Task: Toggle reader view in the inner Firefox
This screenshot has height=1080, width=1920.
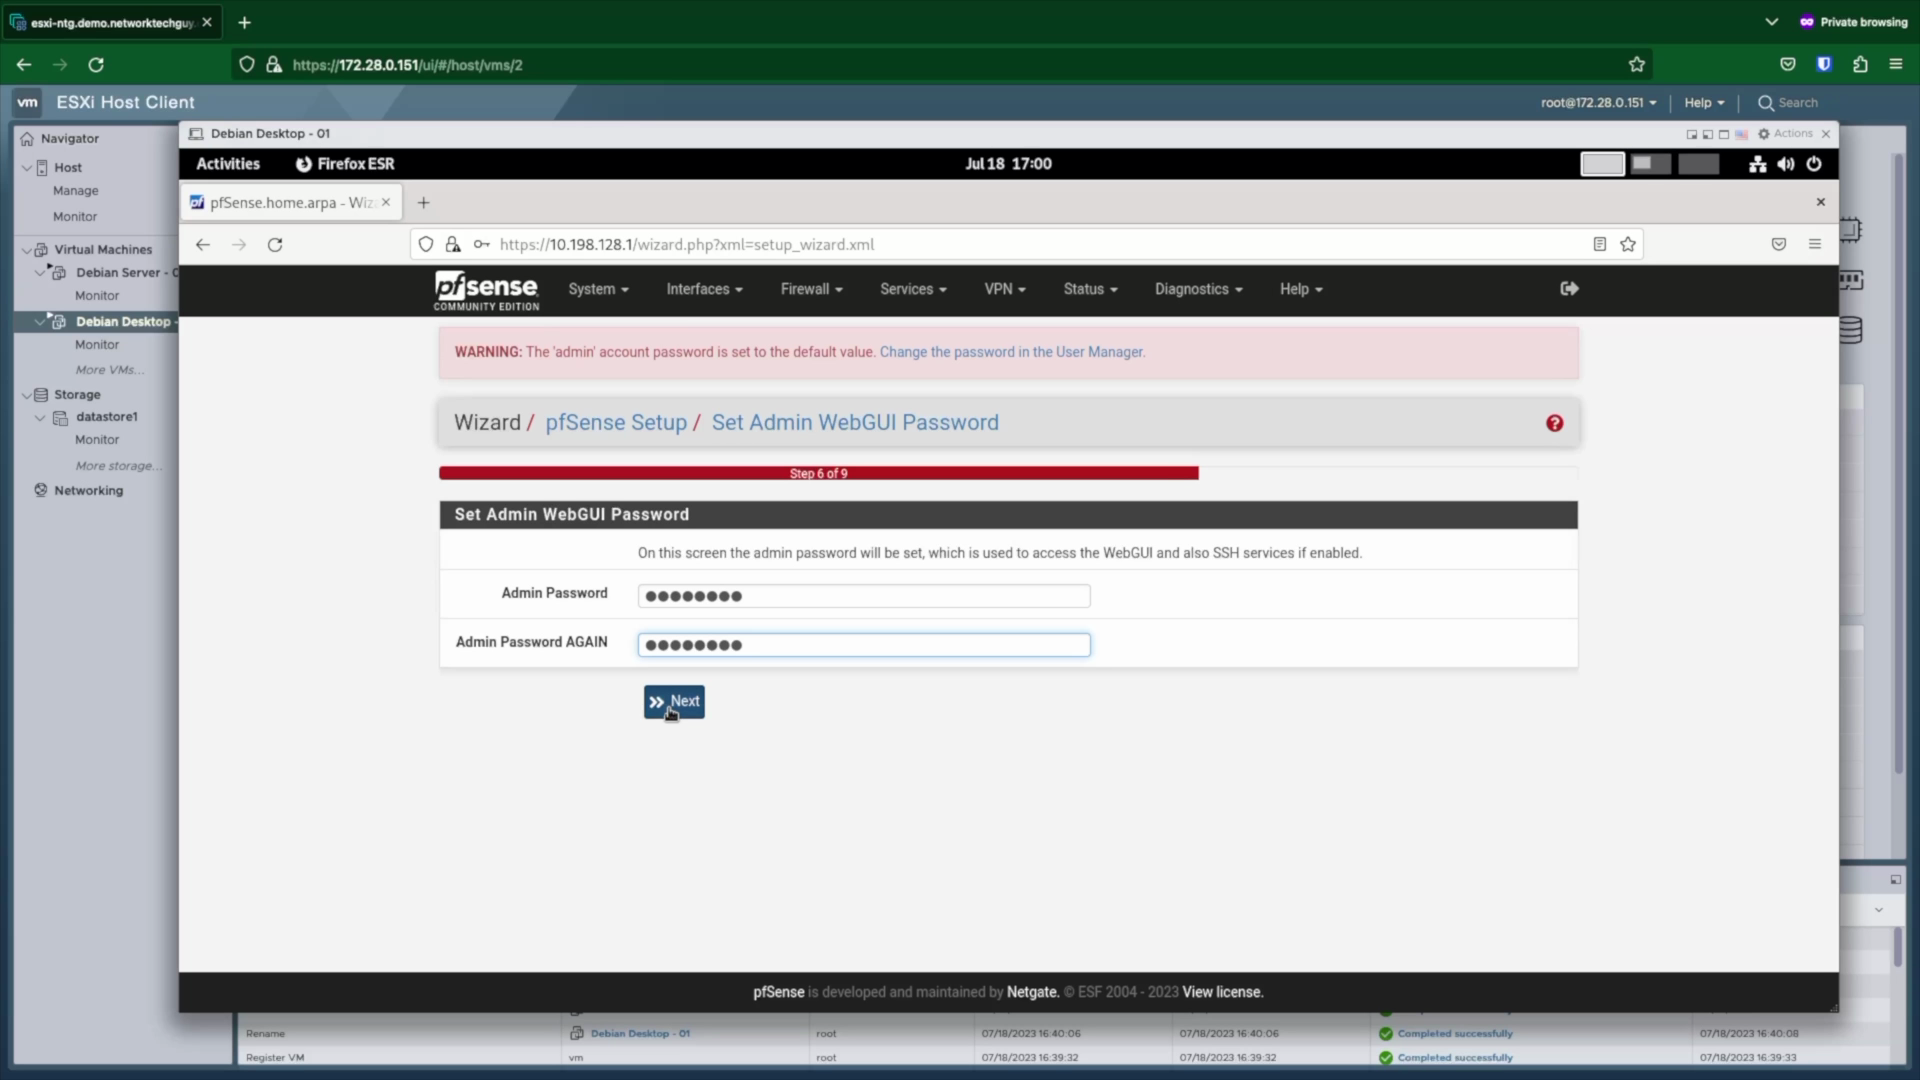Action: pos(1599,244)
